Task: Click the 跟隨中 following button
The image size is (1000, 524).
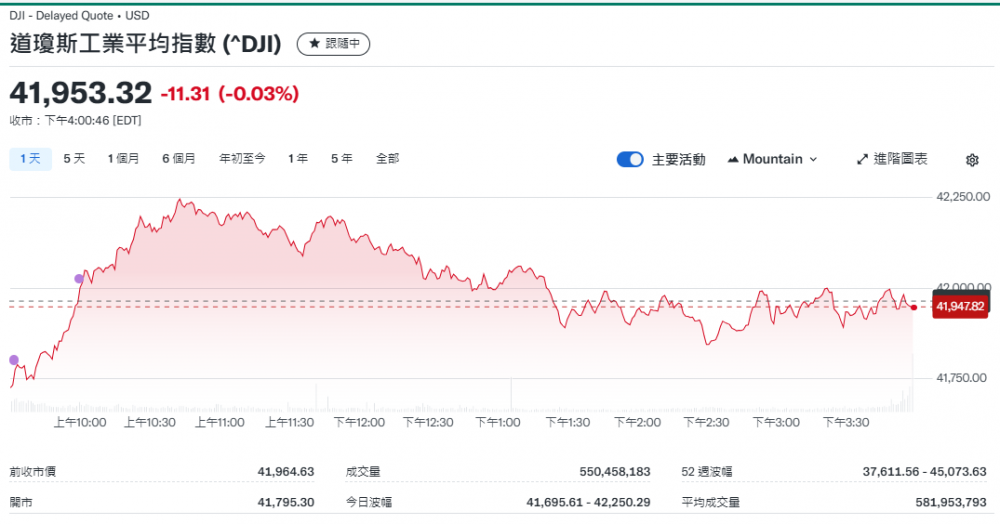Action: coord(334,44)
